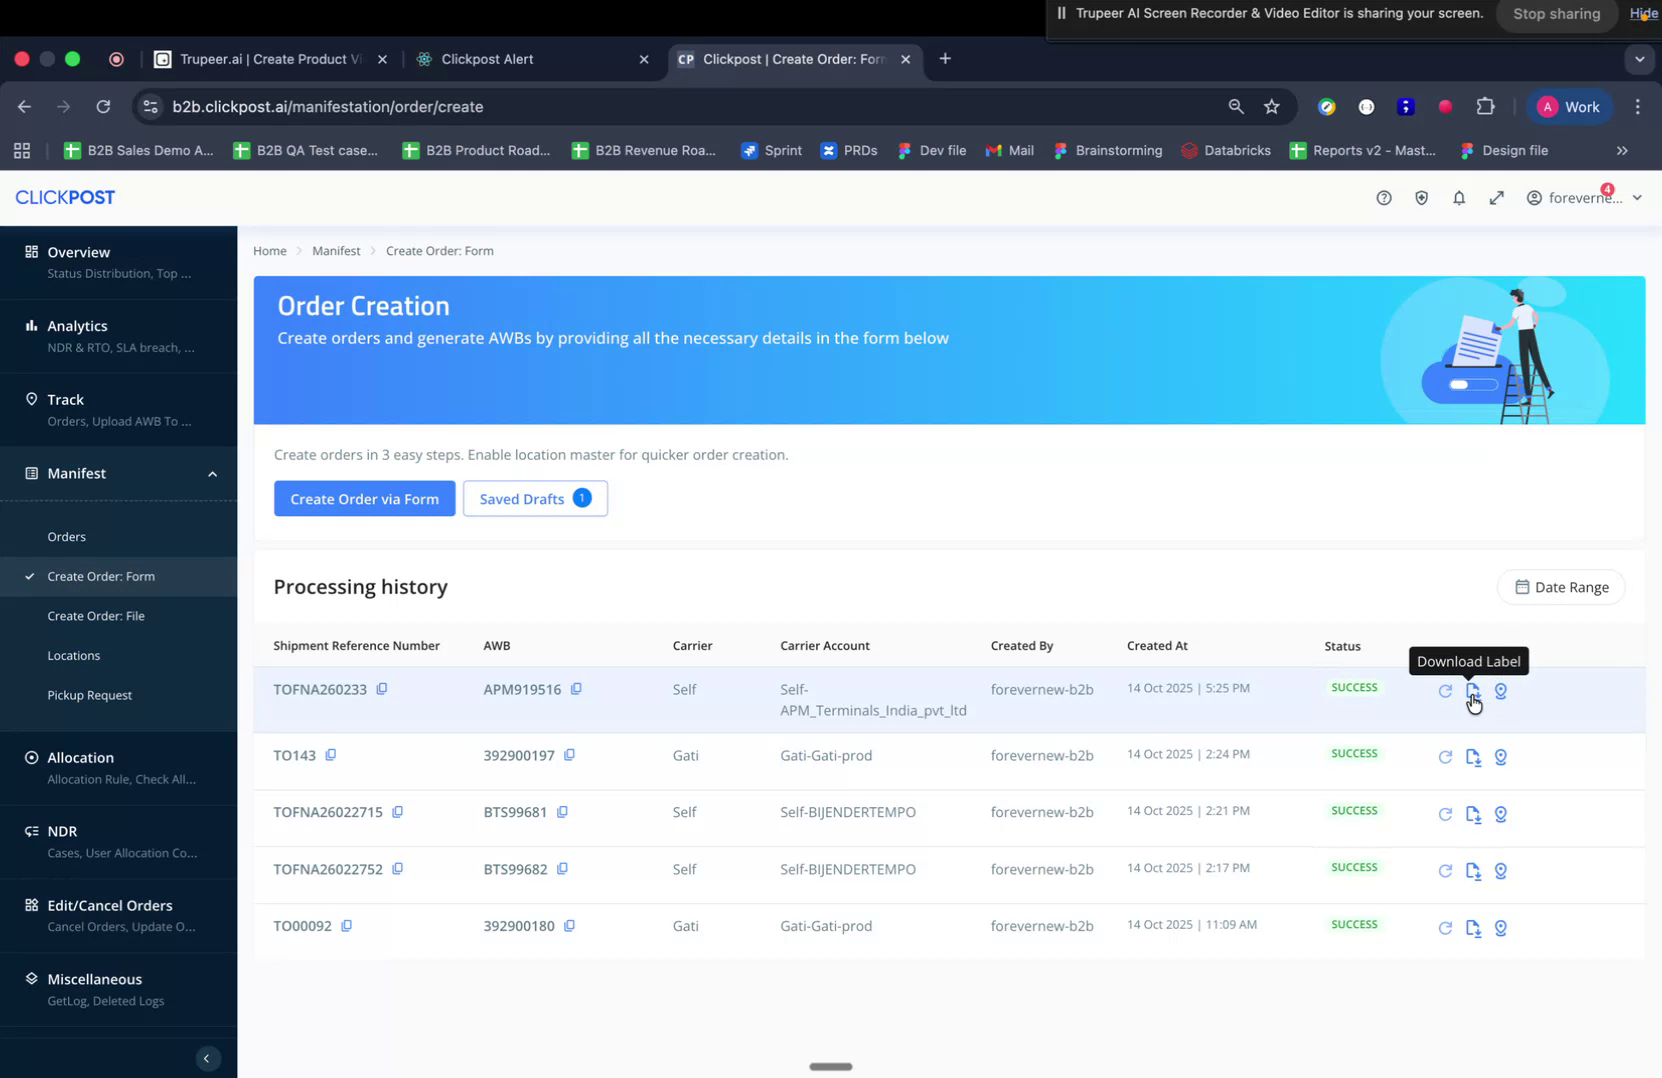Viewport: 1662px width, 1078px height.
Task: Open the Analytics section in sidebar
Action: click(77, 326)
